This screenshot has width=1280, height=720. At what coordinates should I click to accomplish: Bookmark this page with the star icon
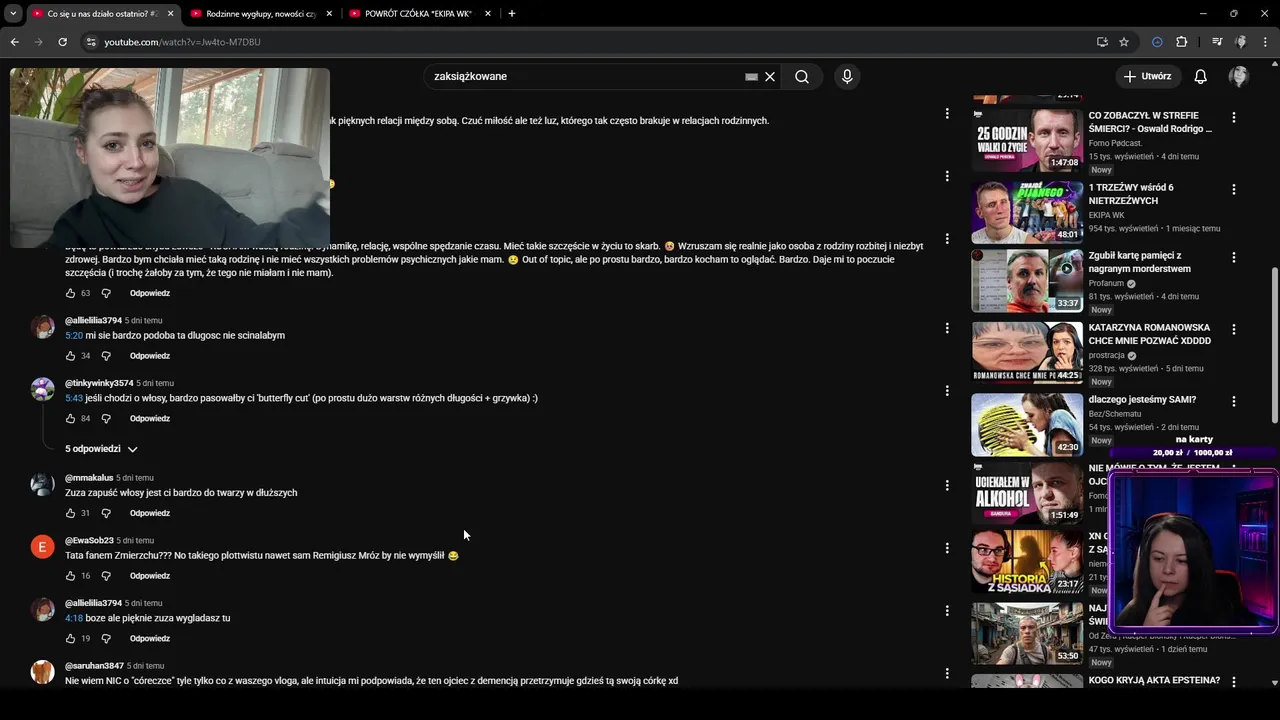point(1124,42)
